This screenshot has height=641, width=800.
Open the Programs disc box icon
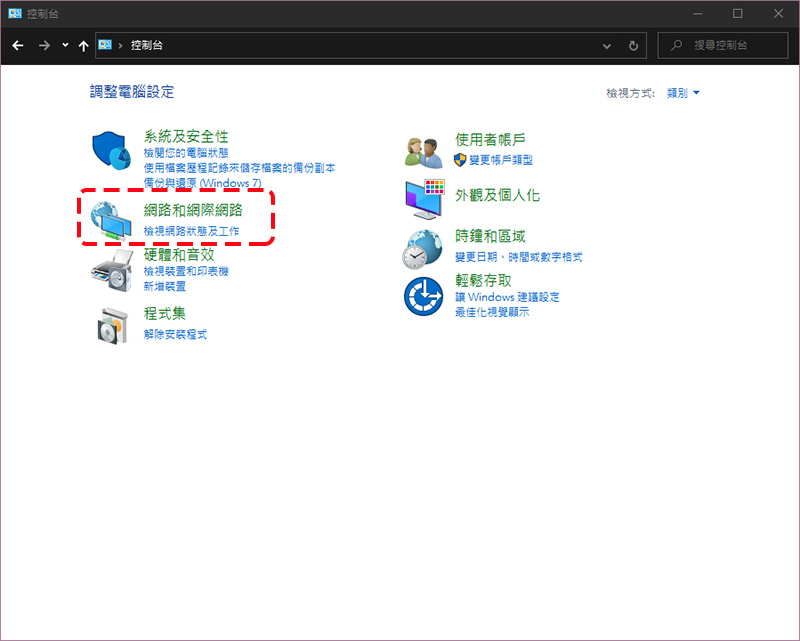click(112, 326)
